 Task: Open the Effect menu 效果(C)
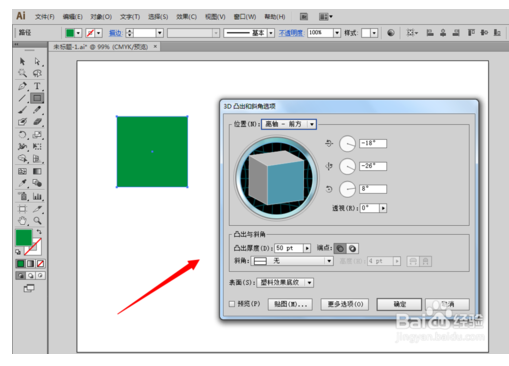[186, 17]
